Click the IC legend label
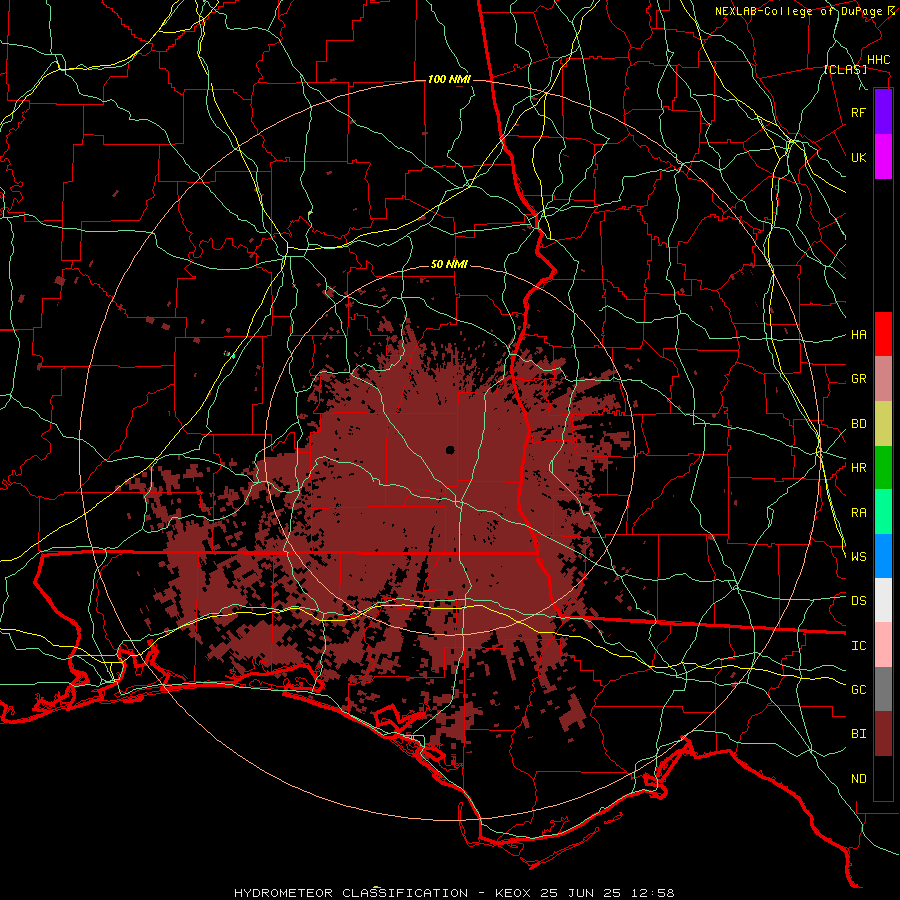 point(858,646)
